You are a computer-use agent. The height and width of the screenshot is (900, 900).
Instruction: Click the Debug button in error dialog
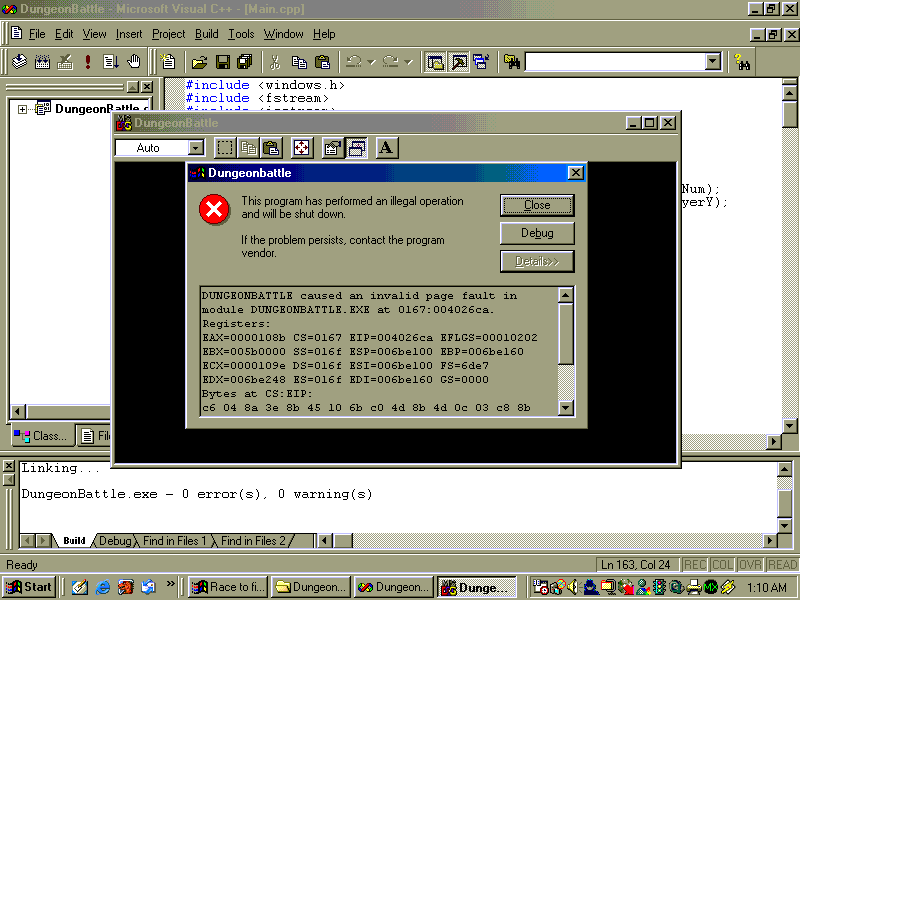pyautogui.click(x=537, y=233)
